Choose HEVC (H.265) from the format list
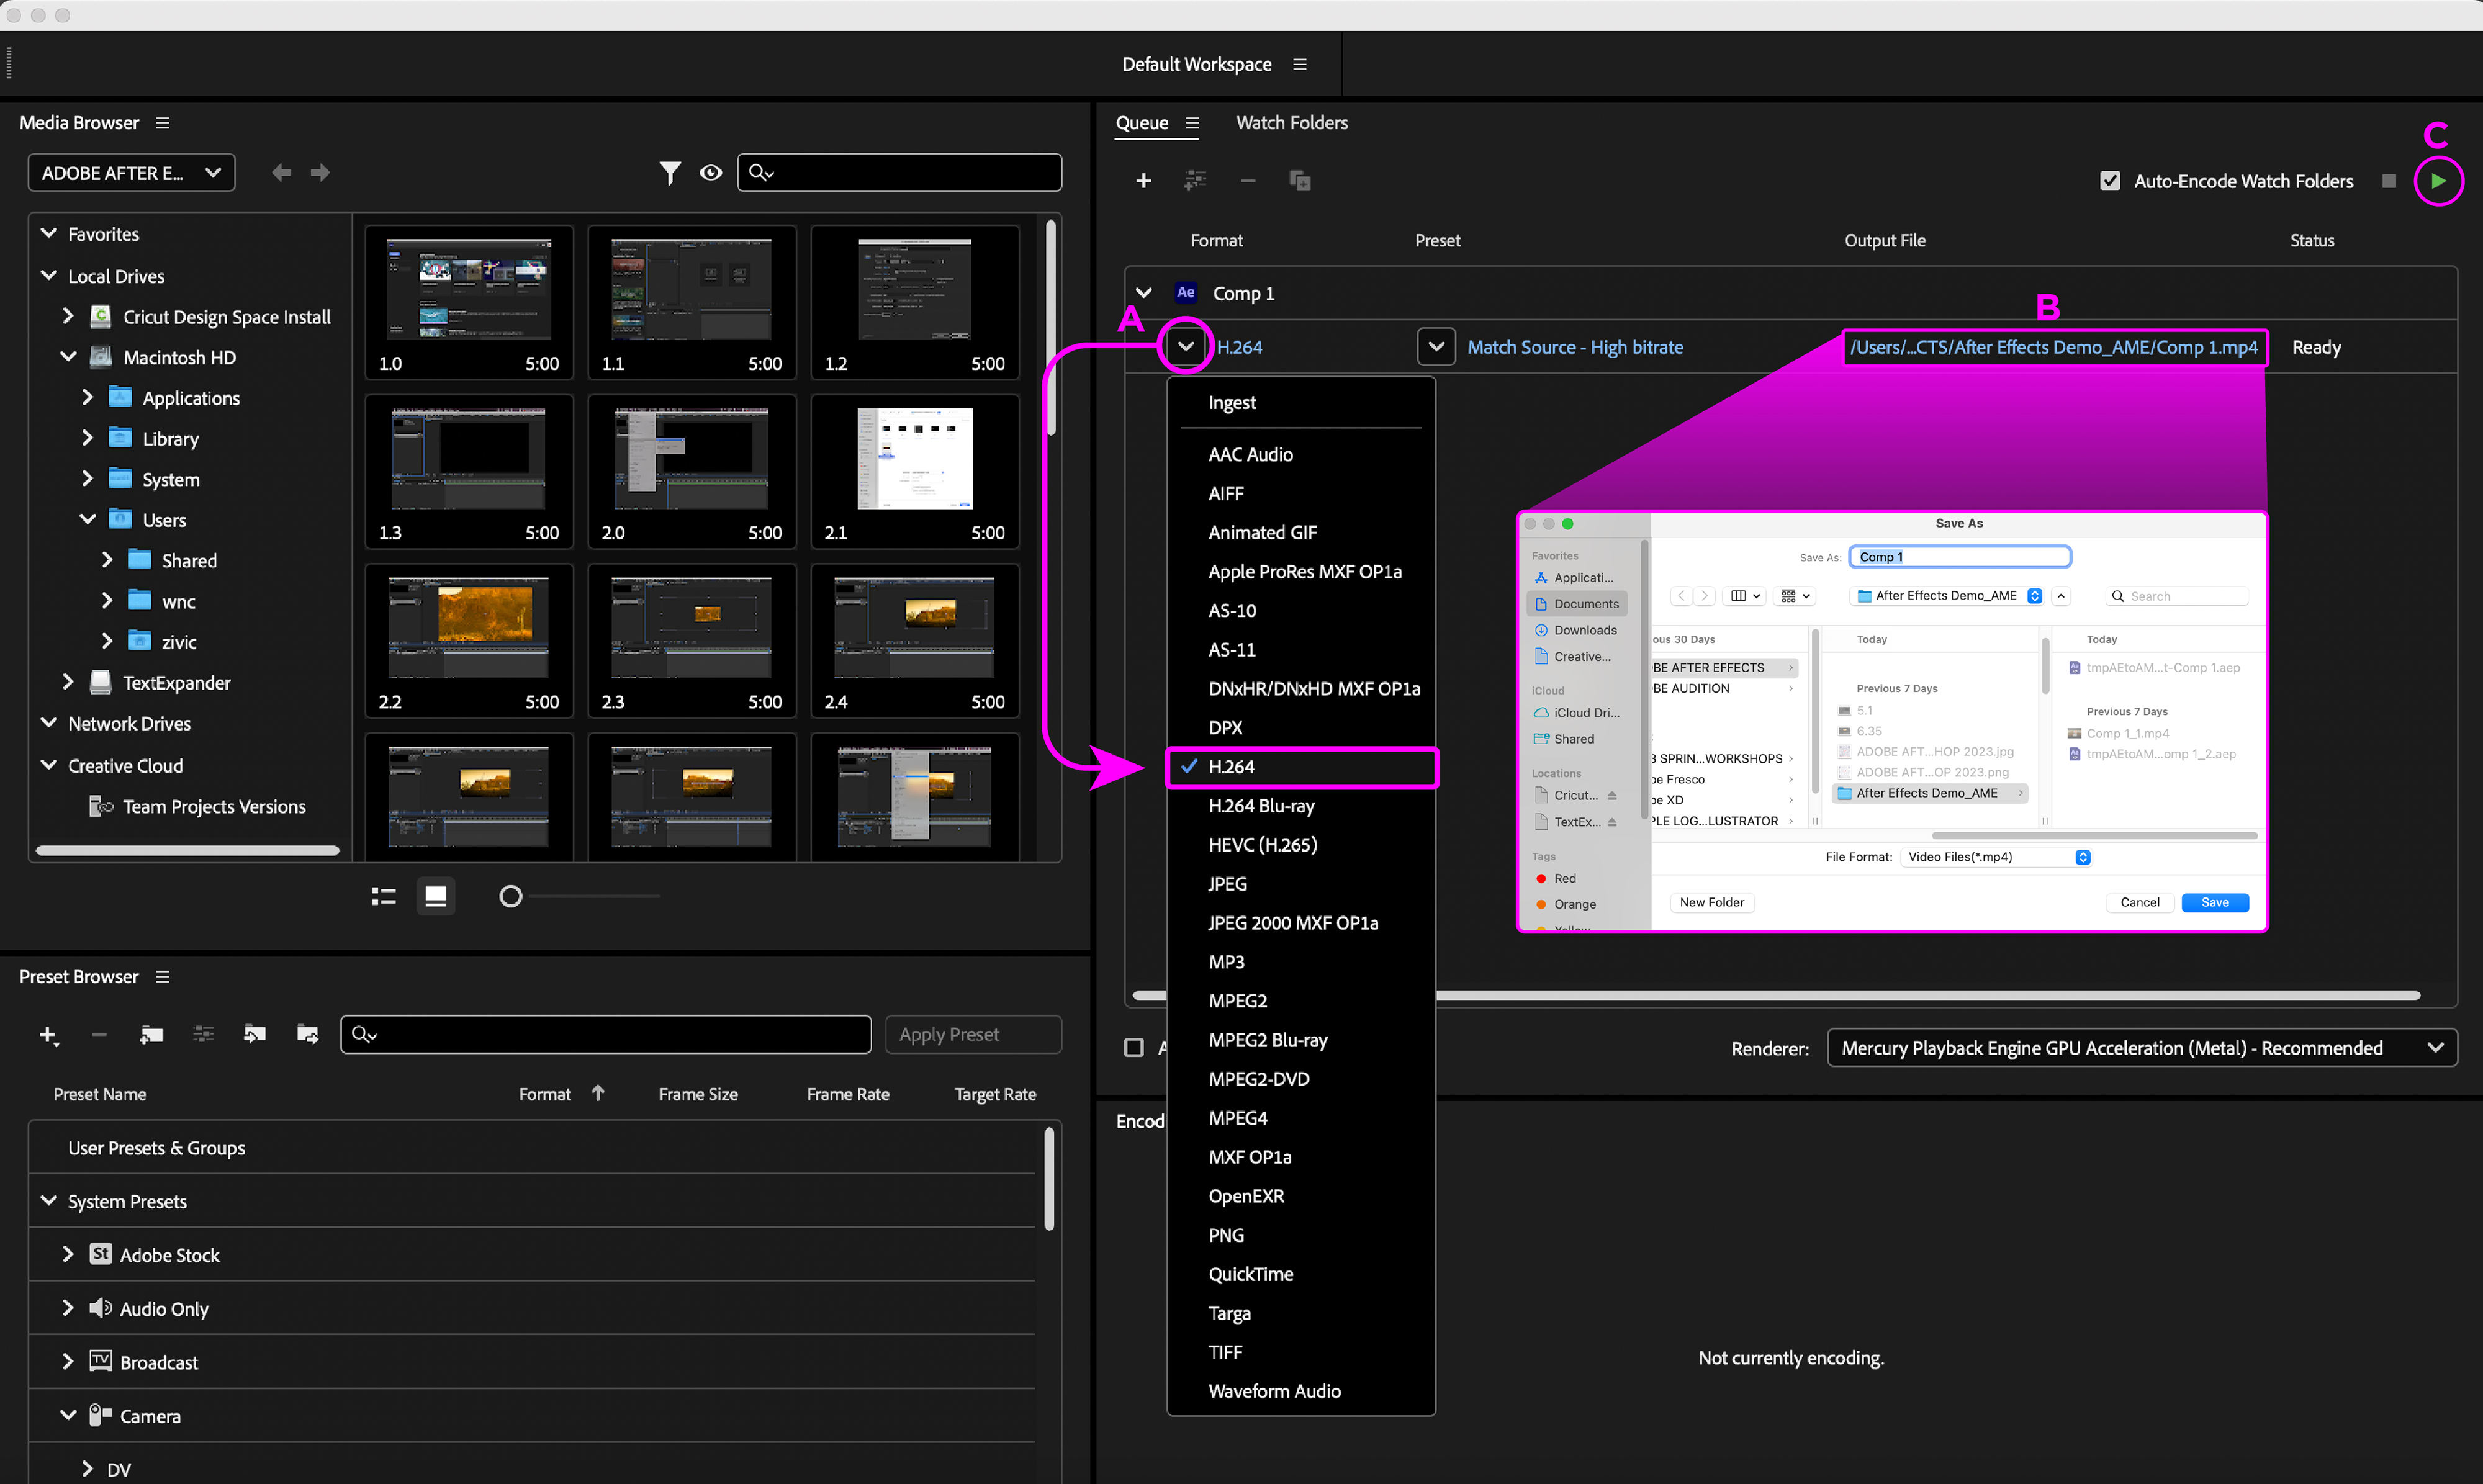 (x=1262, y=845)
